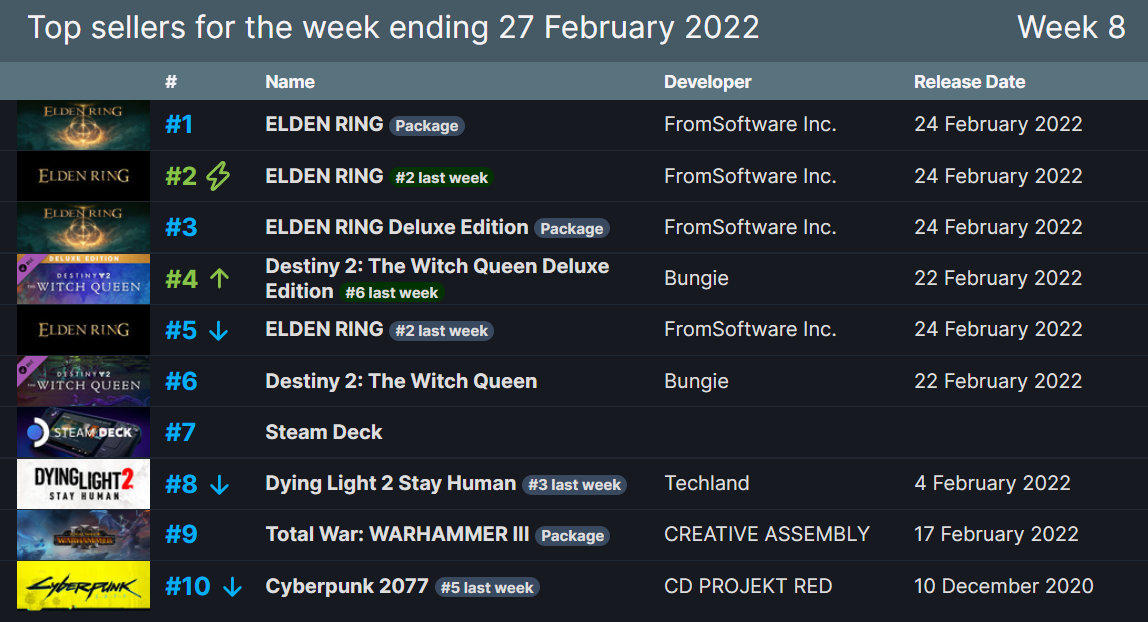Click the down arrow next to #8
This screenshot has height=622, width=1148.
(220, 484)
